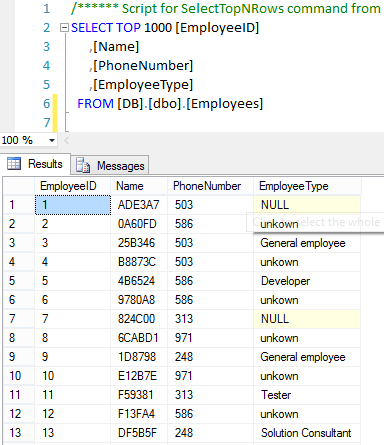Click [EmployeeType] on code line 5
Viewport: 384px width, 445px height.
point(143,85)
